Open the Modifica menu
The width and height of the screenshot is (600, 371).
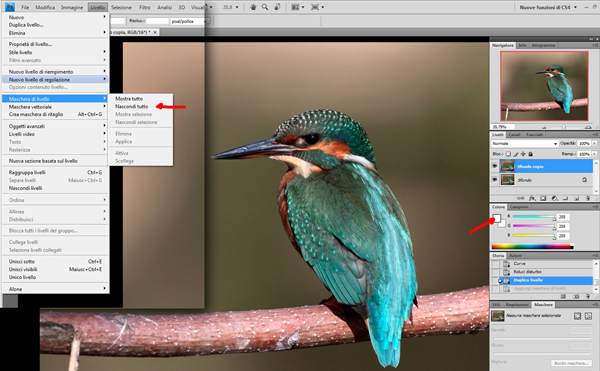(x=45, y=7)
